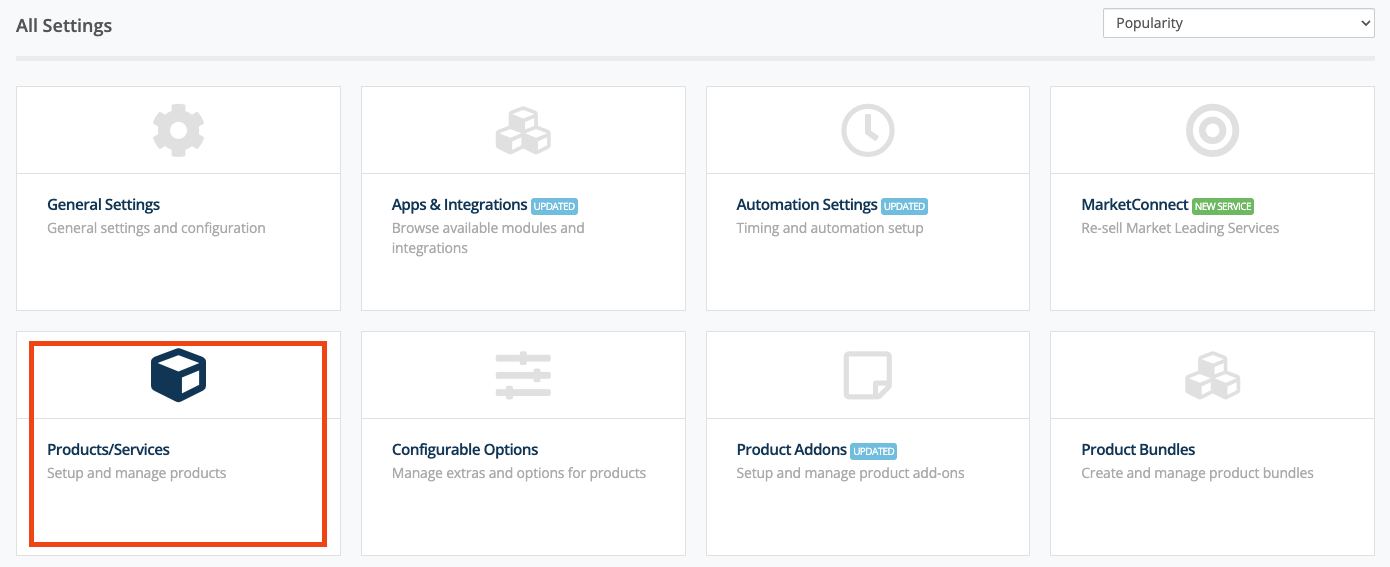
Task: Click 'Re-sell Market Leading Services' description
Action: 1180,228
